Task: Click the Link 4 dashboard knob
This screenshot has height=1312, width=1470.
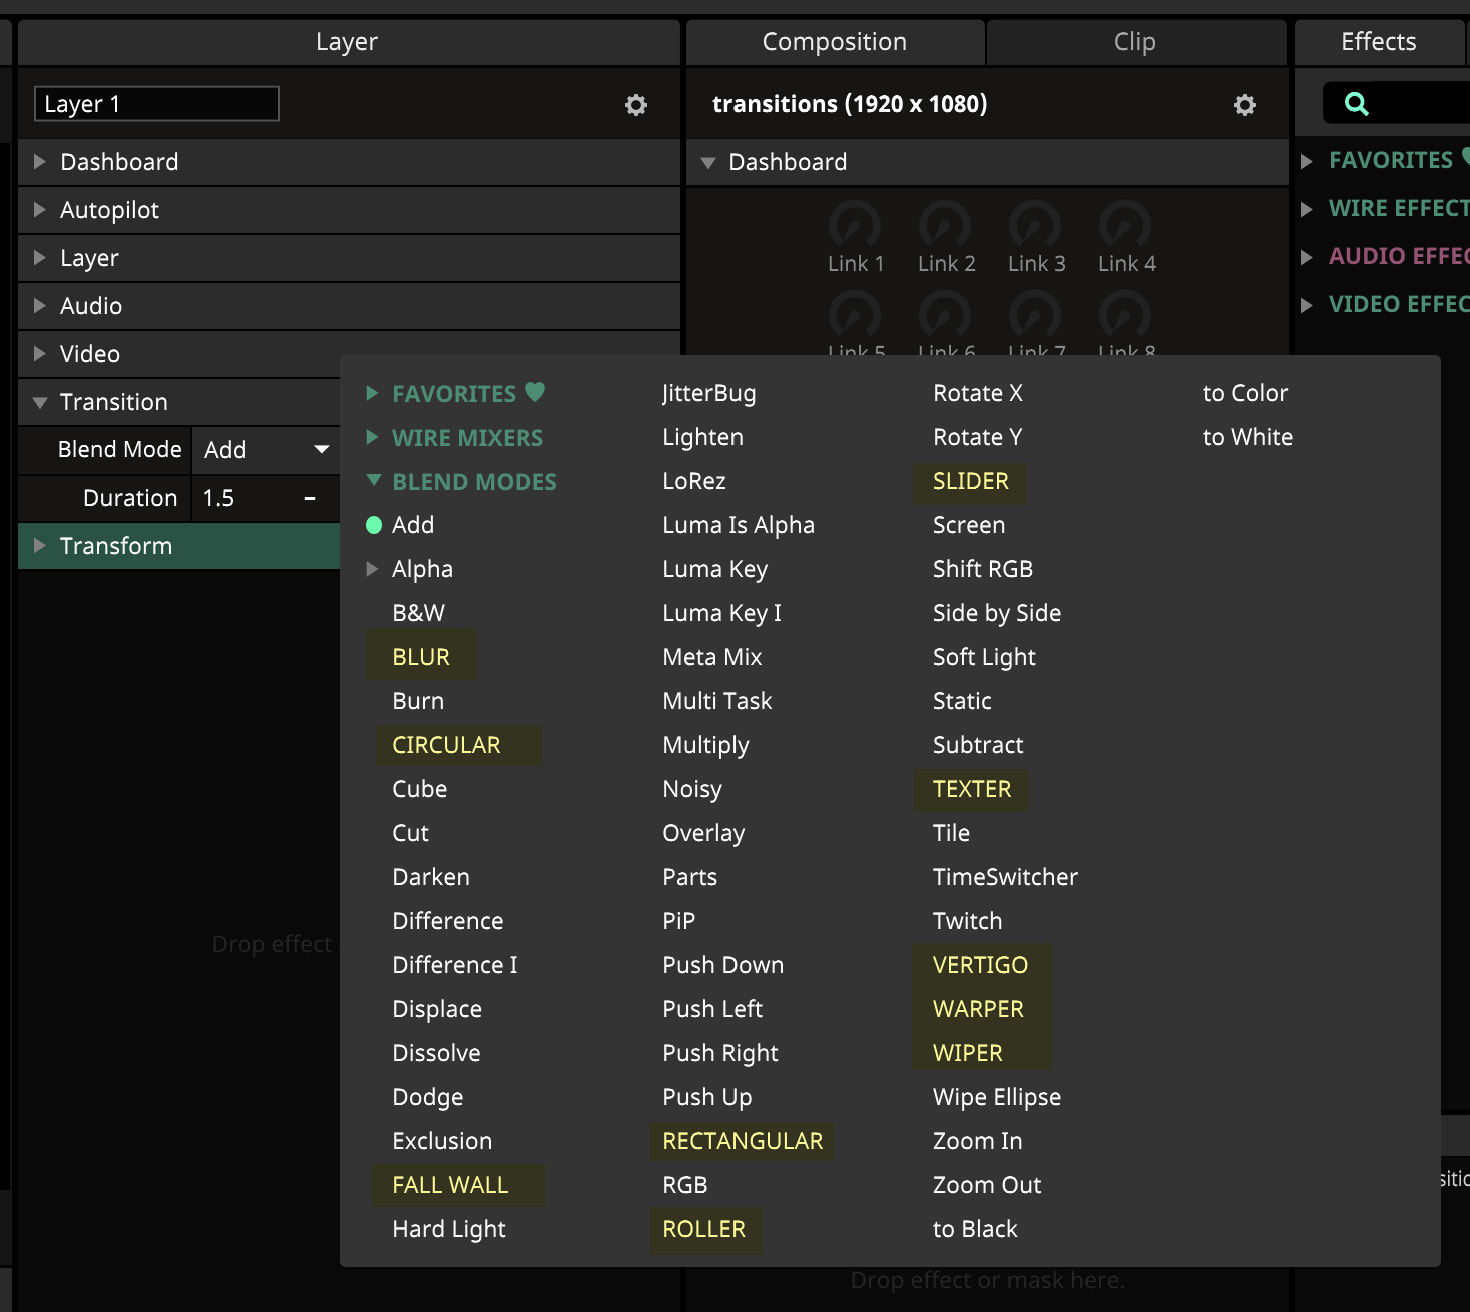Action: click(1125, 226)
